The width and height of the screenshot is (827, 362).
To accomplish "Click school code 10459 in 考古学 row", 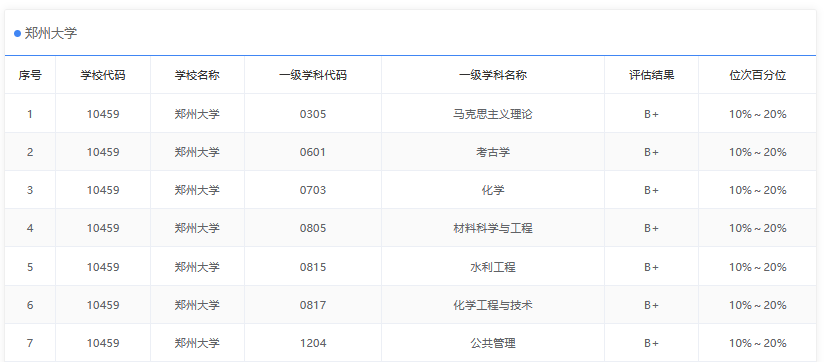I will tap(103, 152).
